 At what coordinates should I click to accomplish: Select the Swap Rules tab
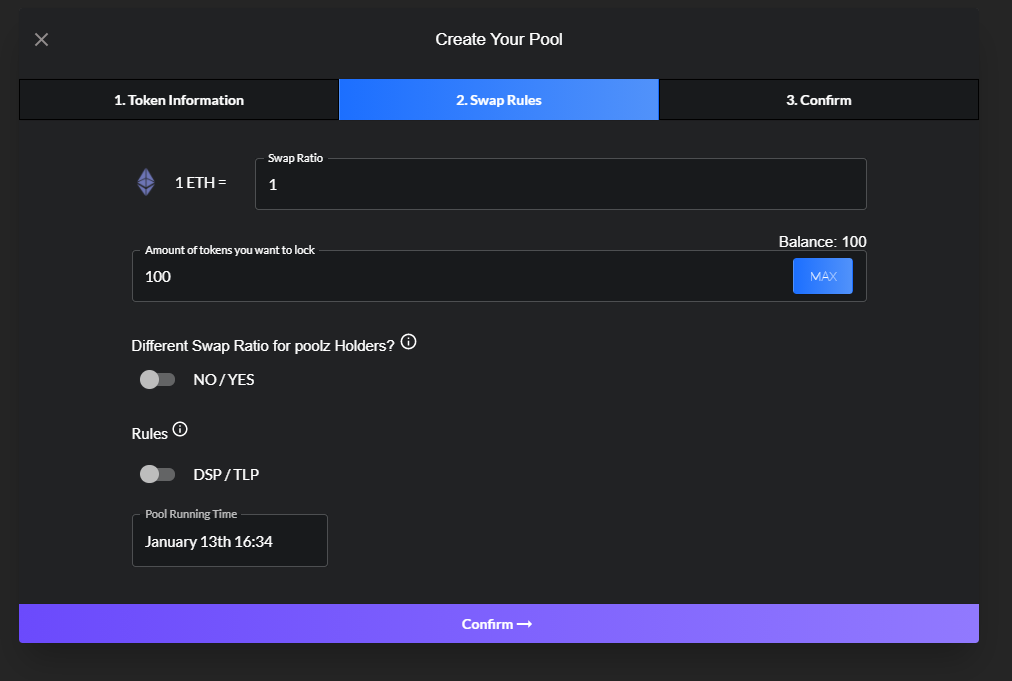[498, 99]
